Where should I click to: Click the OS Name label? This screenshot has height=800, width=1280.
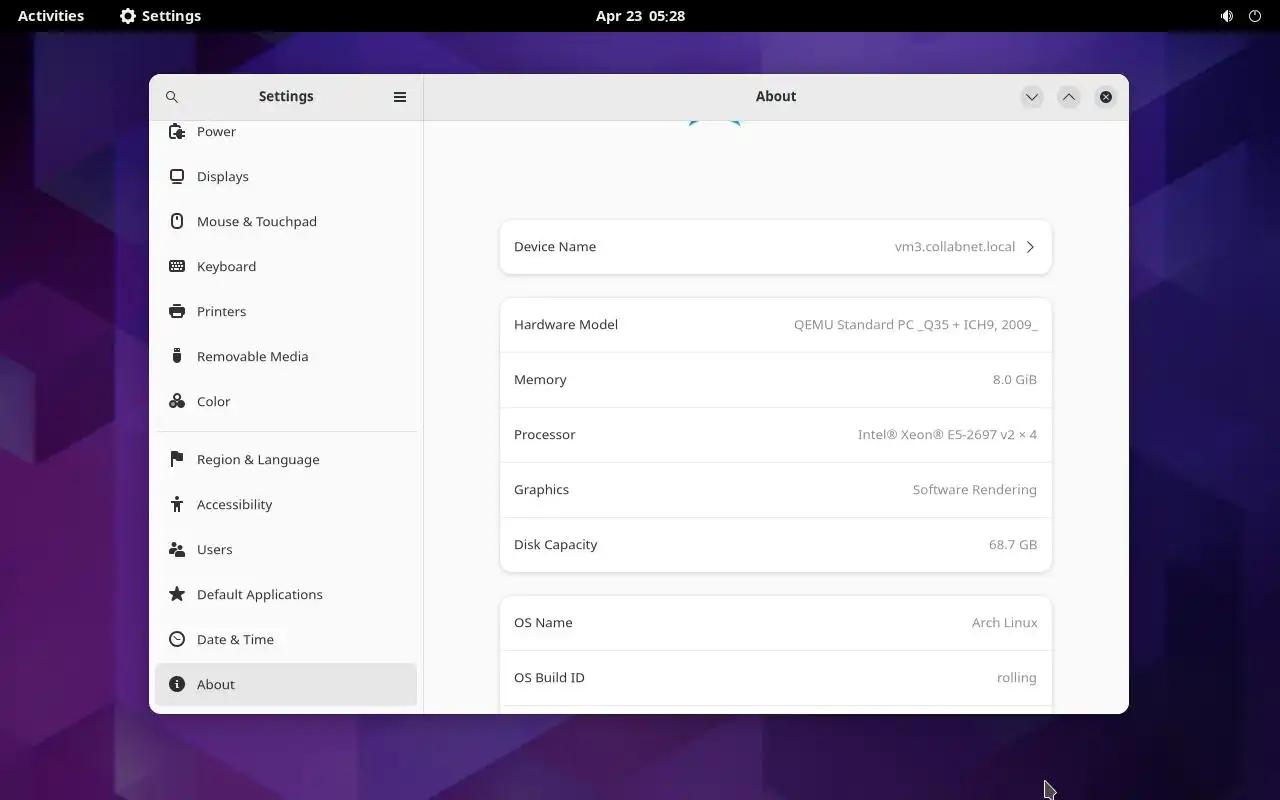coord(543,623)
